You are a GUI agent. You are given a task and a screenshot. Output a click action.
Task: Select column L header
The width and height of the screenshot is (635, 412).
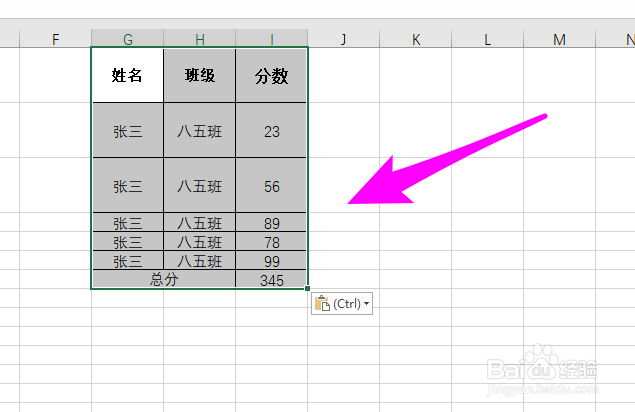488,39
